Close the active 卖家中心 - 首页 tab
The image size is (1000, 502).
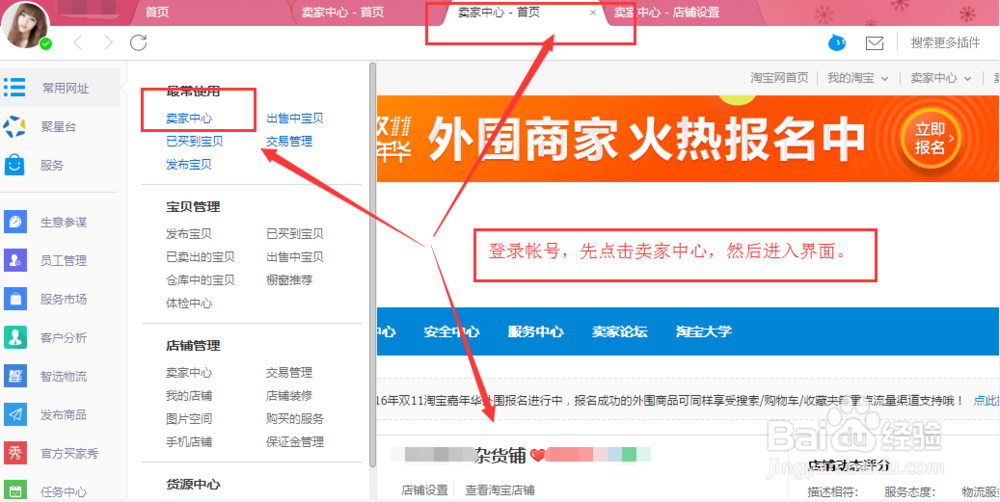click(x=593, y=13)
